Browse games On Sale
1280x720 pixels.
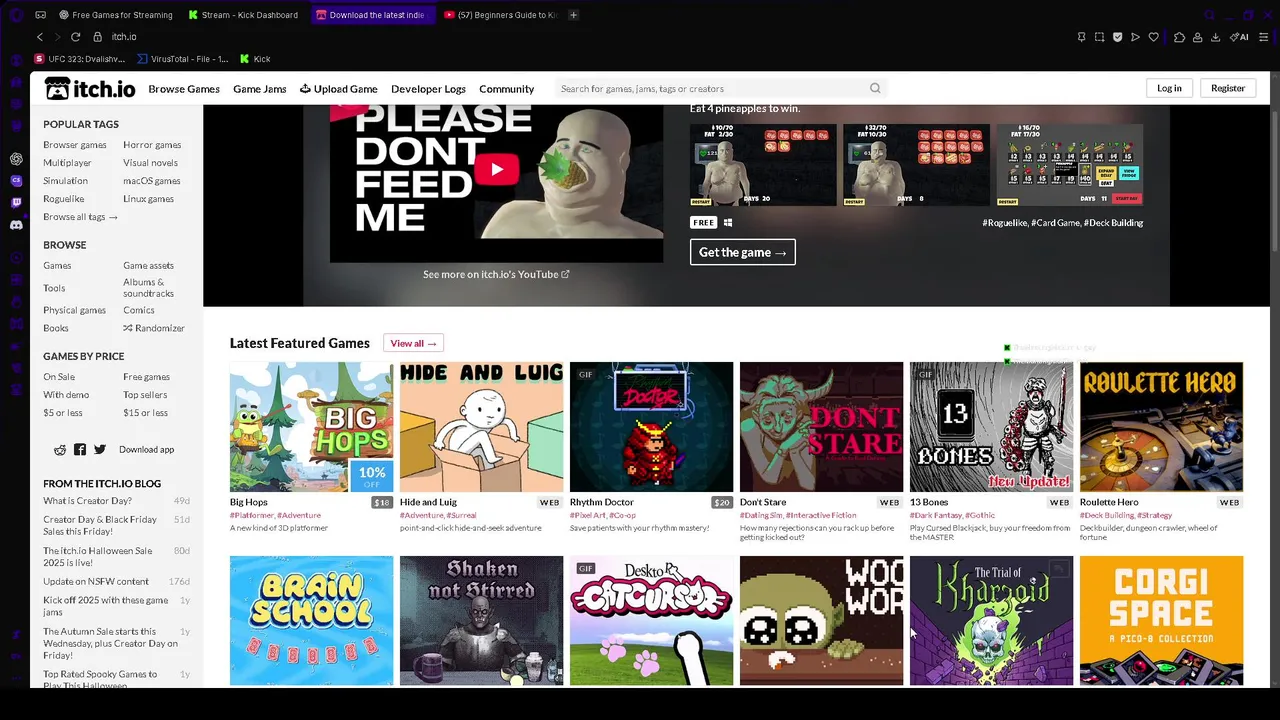pyautogui.click(x=59, y=377)
